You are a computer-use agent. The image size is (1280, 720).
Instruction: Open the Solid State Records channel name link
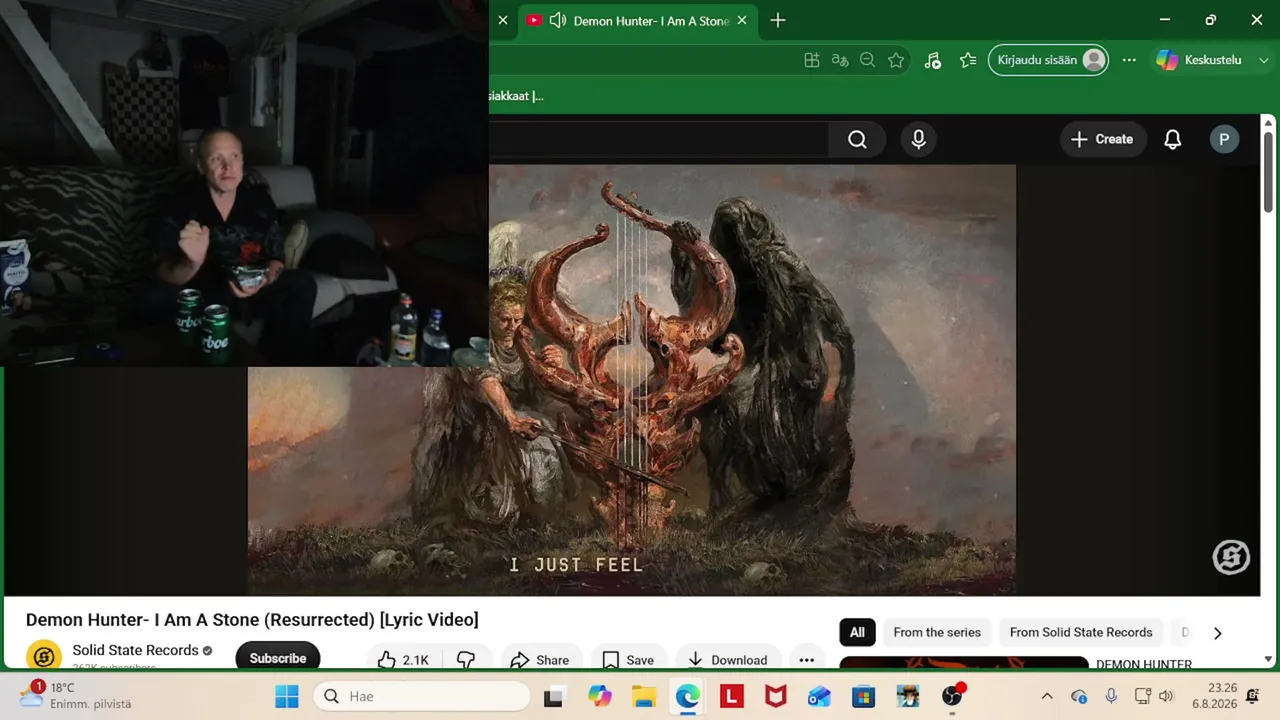pos(135,650)
